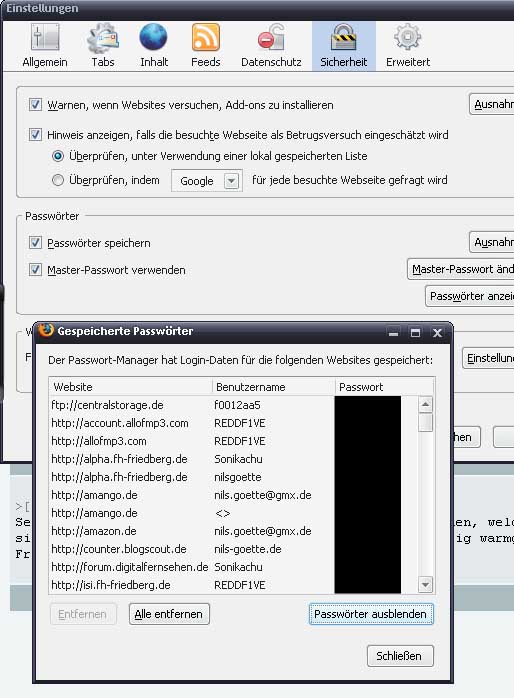The image size is (514, 698).
Task: Sort by Benutzername column header
Action: pyautogui.click(x=273, y=387)
